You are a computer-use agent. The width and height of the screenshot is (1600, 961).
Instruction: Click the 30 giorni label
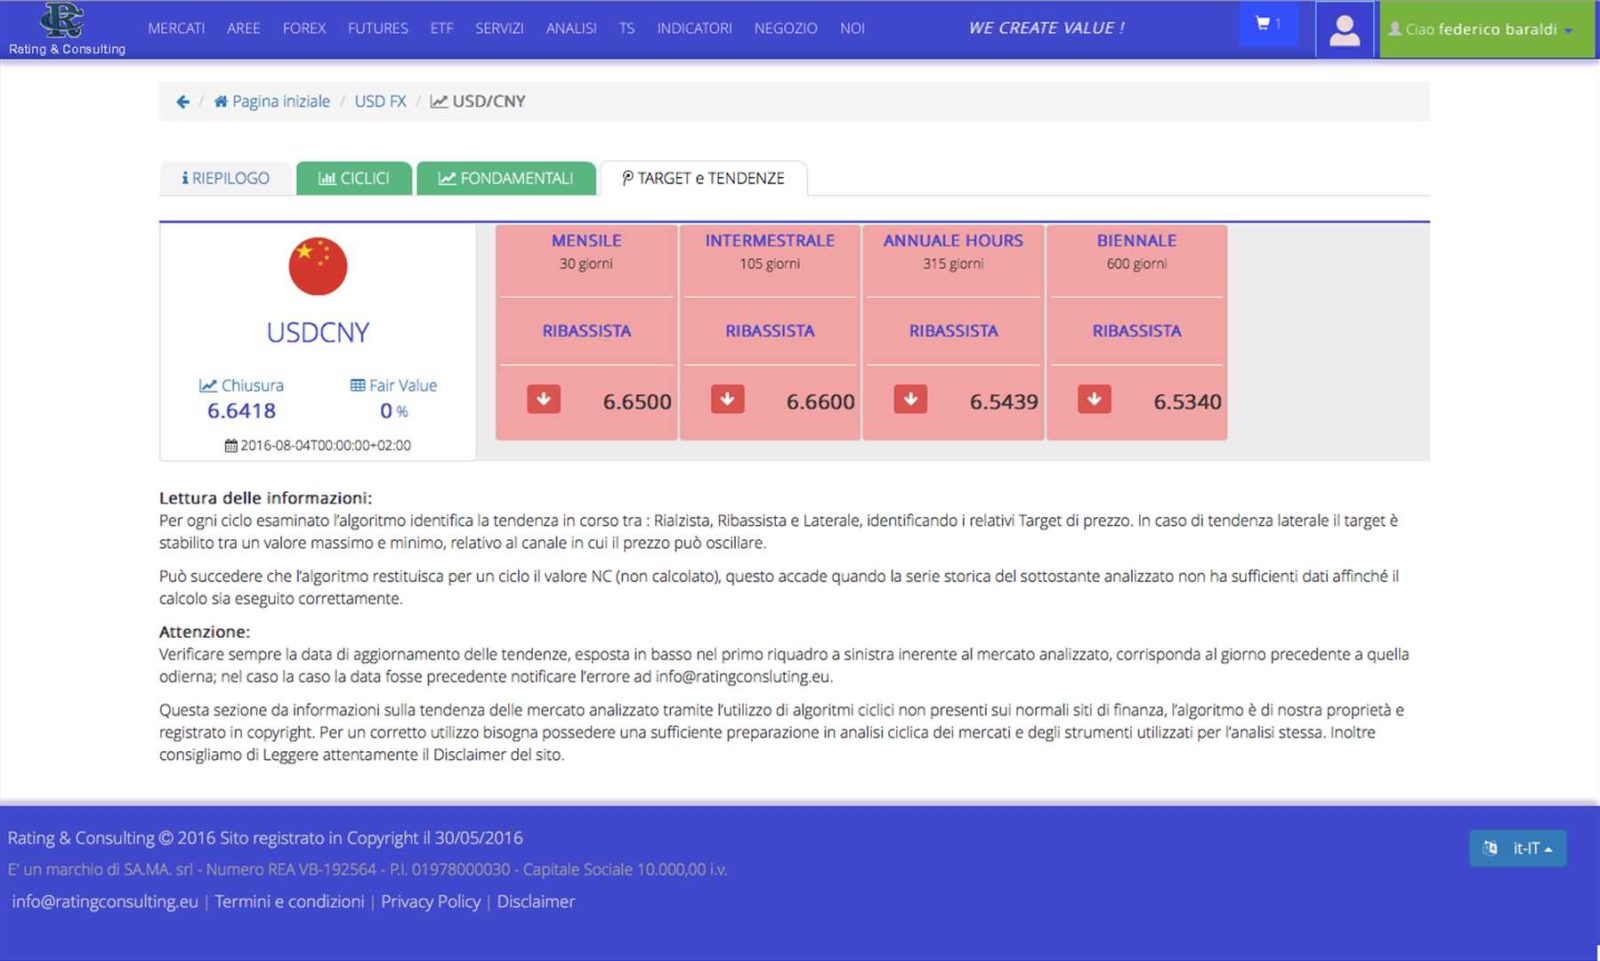[x=586, y=264]
